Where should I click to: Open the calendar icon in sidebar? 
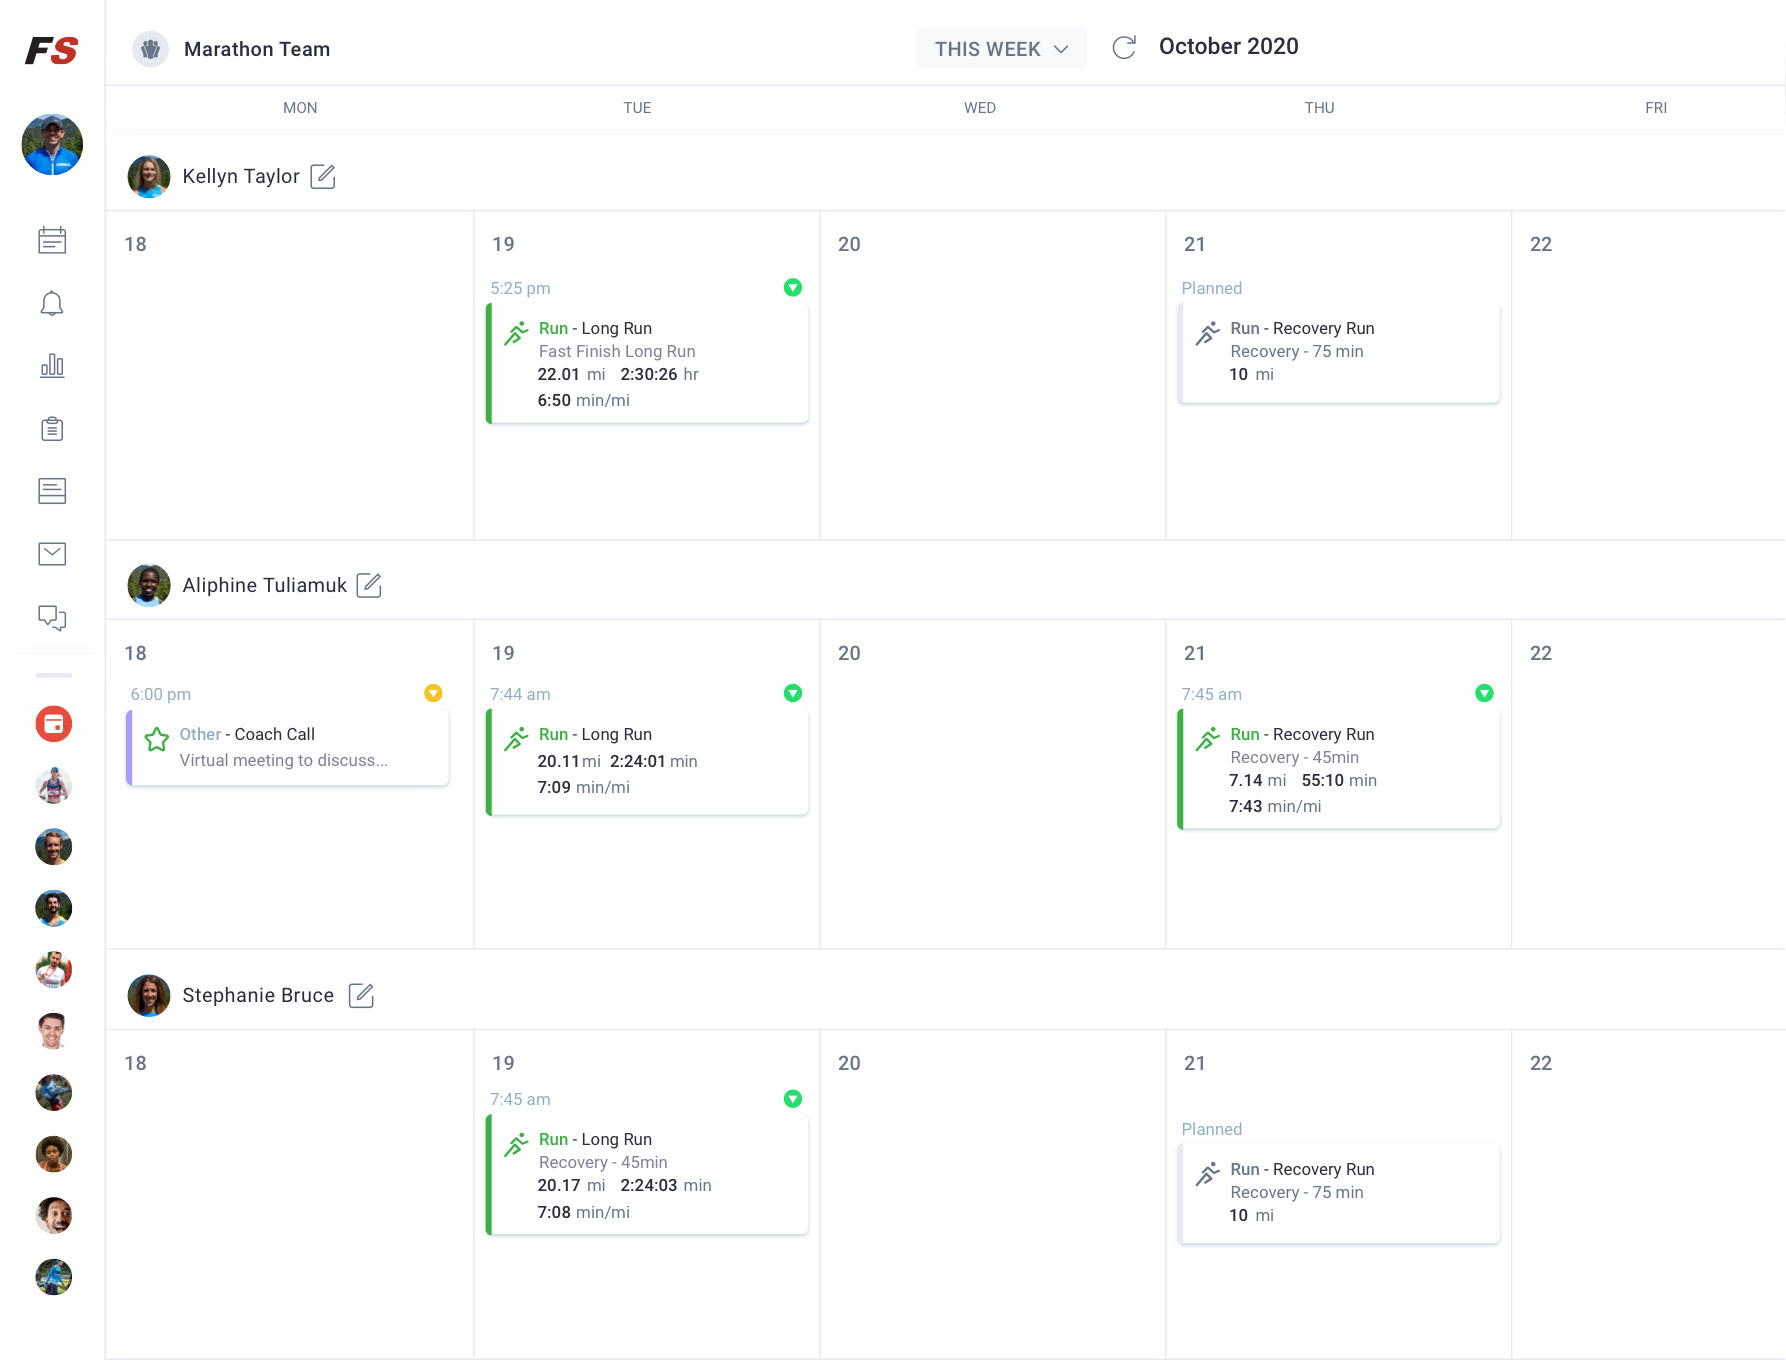pyautogui.click(x=52, y=240)
